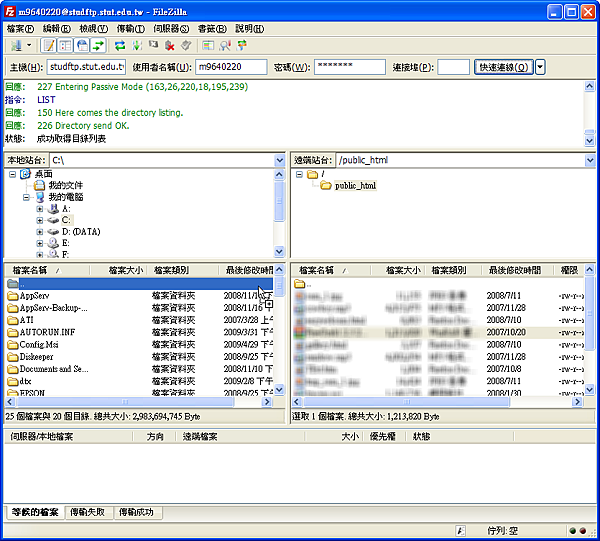The height and width of the screenshot is (541, 600).
Task: Click the username field m9640220
Action: tap(231, 67)
